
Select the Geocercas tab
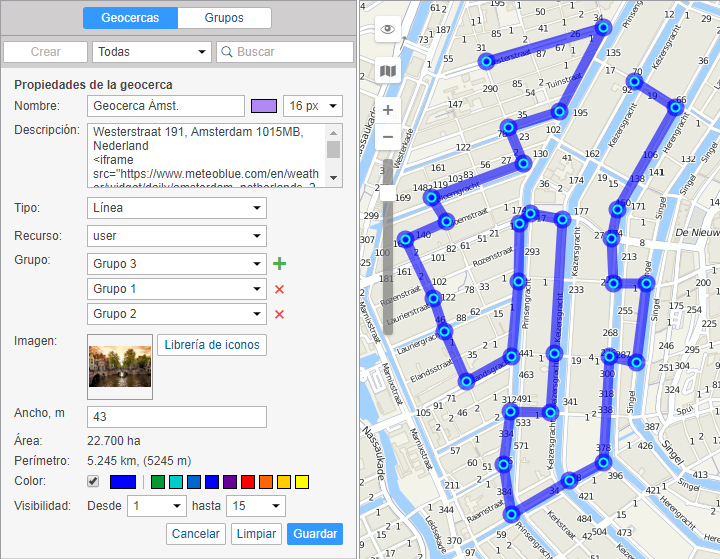pos(130,18)
